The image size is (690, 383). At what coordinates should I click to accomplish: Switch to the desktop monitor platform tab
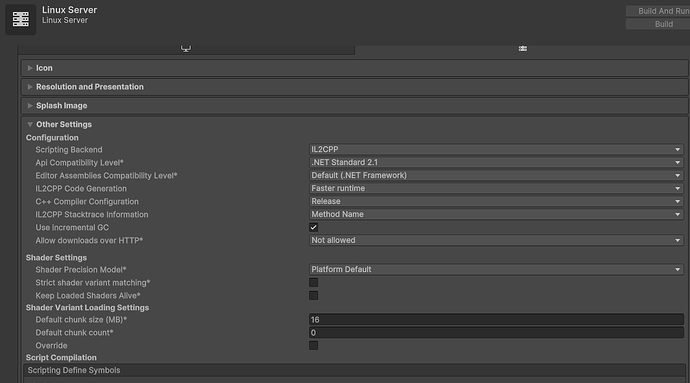(x=186, y=48)
